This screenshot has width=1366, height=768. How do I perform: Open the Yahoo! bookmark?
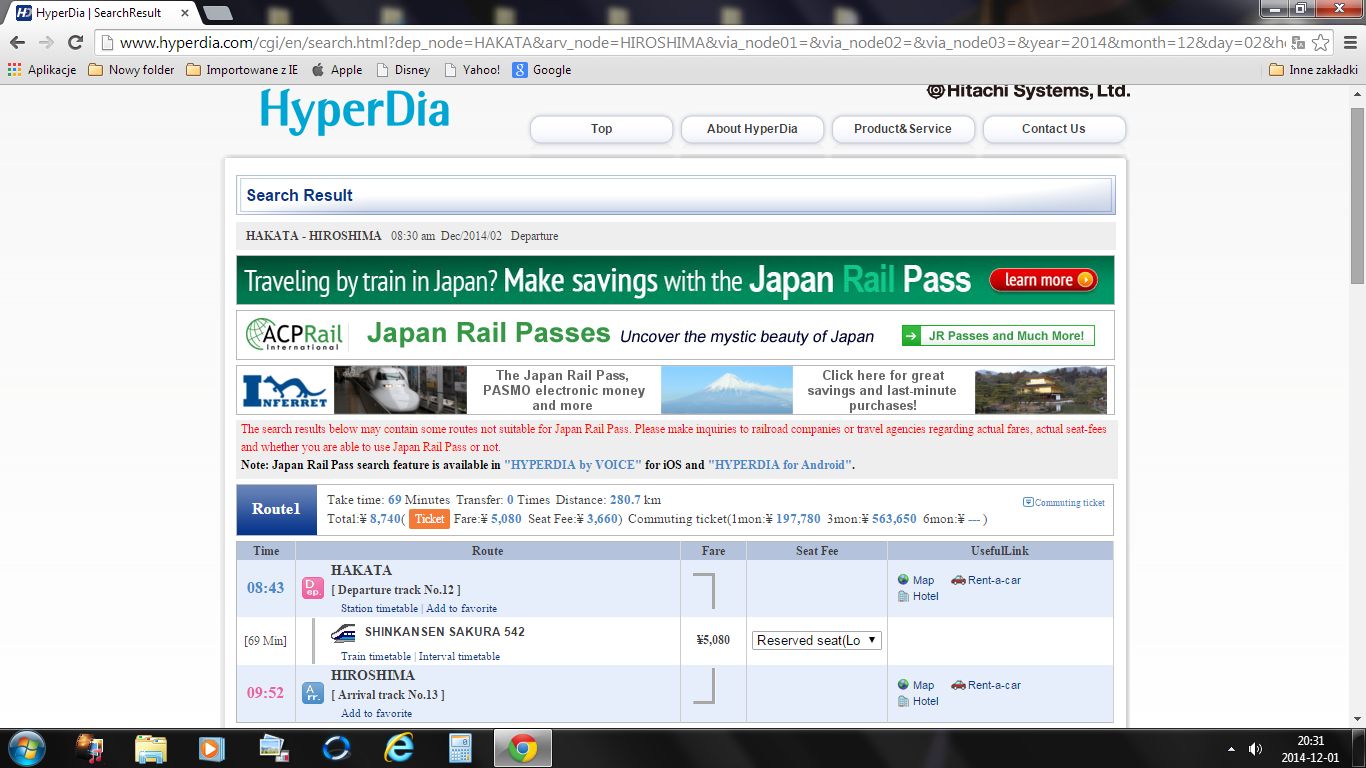472,70
